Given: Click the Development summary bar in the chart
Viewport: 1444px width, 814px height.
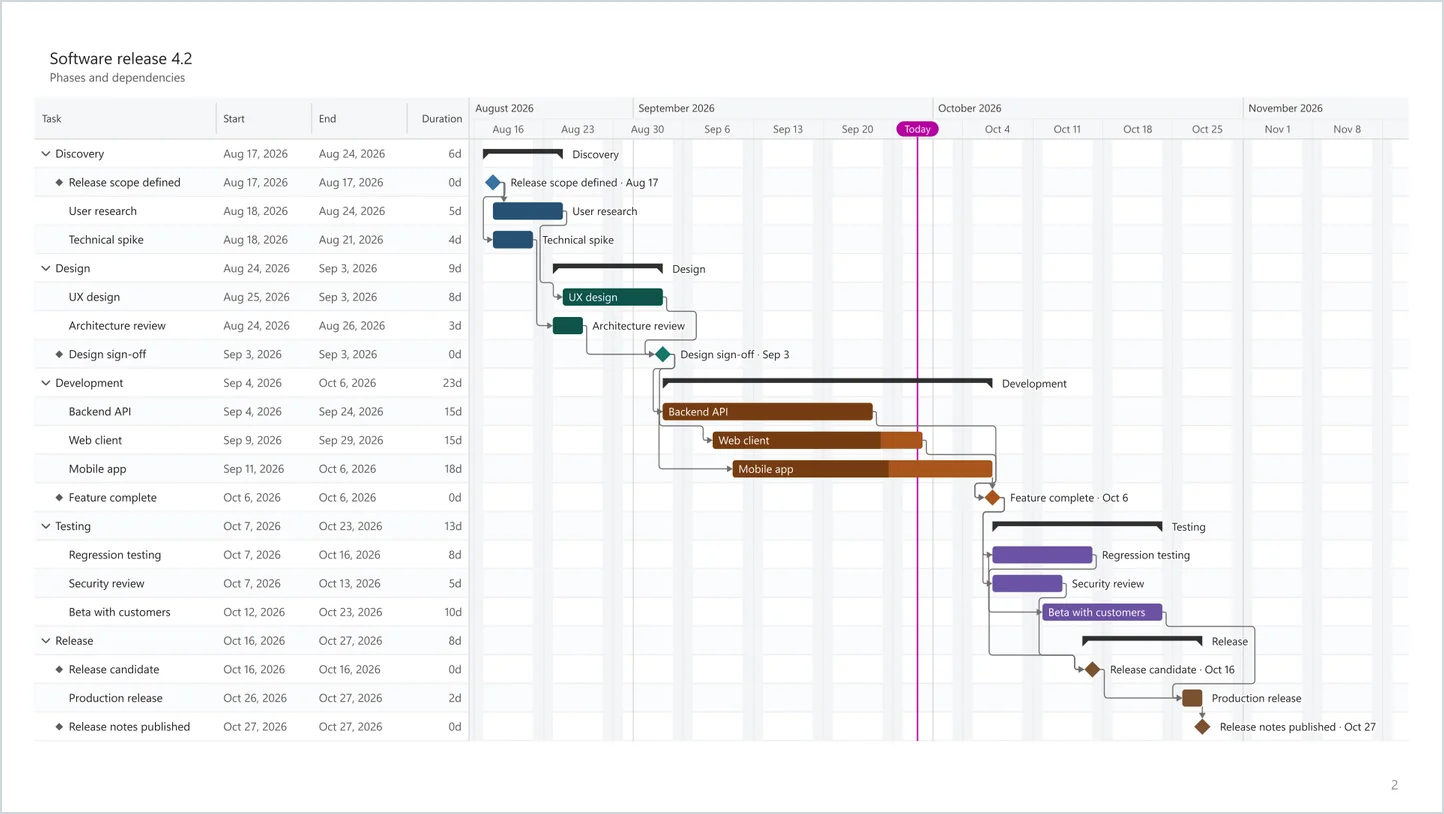Looking at the screenshot, I should pyautogui.click(x=828, y=383).
